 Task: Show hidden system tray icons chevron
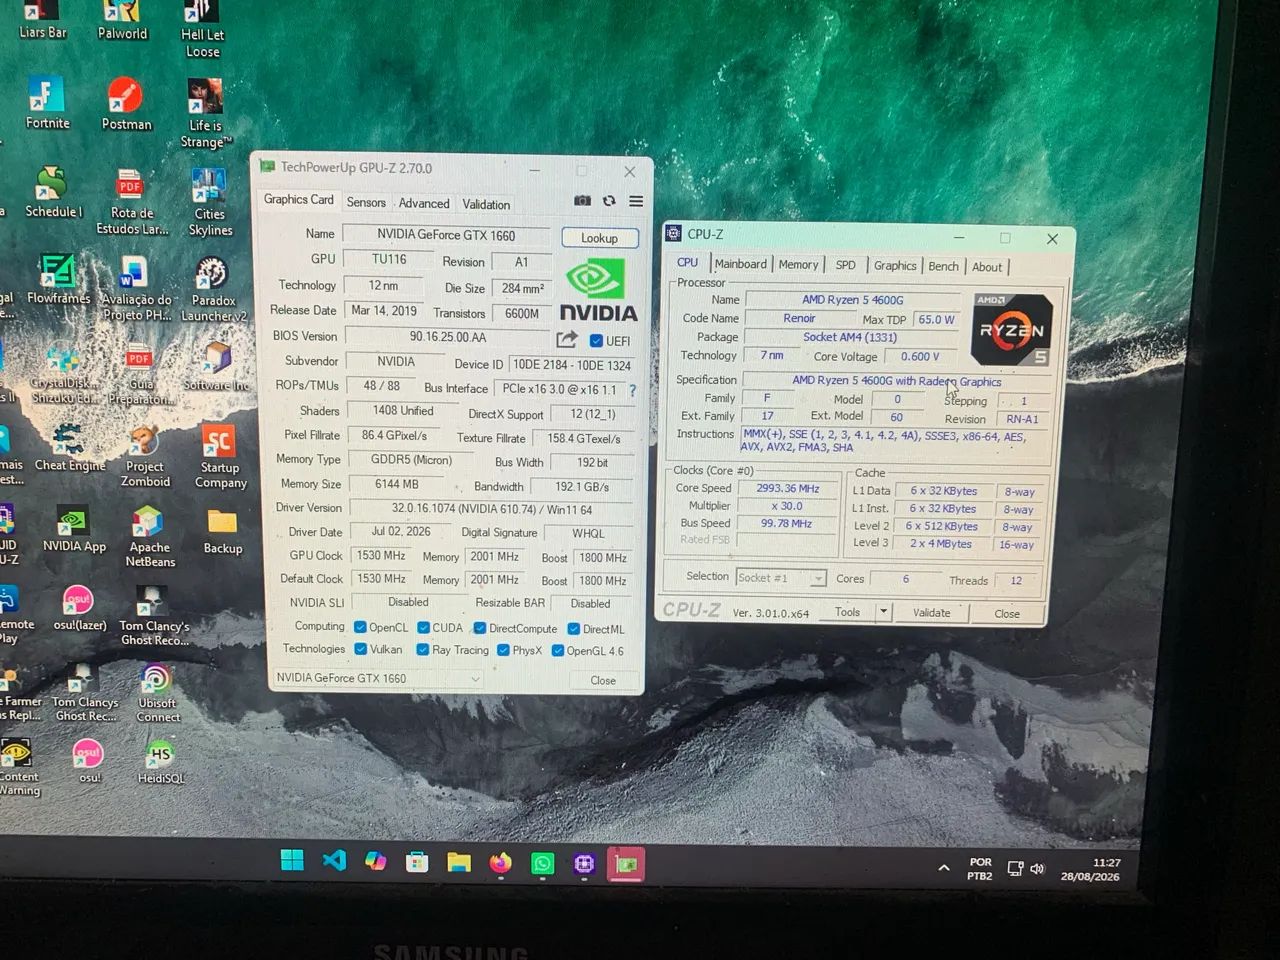943,868
